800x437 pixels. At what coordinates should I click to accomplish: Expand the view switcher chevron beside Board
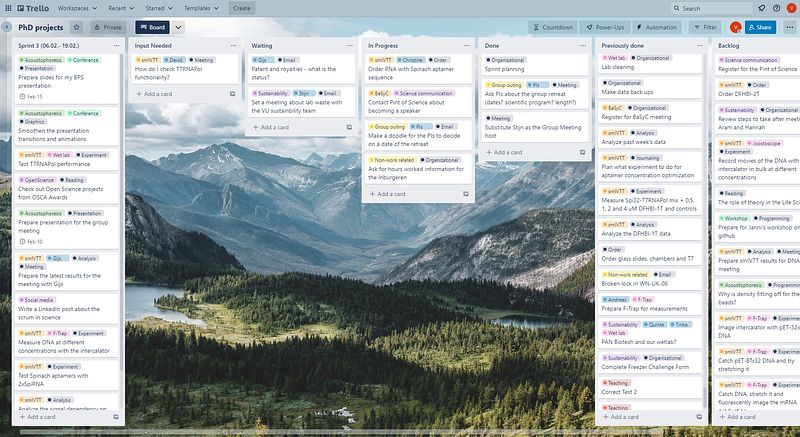(x=178, y=27)
